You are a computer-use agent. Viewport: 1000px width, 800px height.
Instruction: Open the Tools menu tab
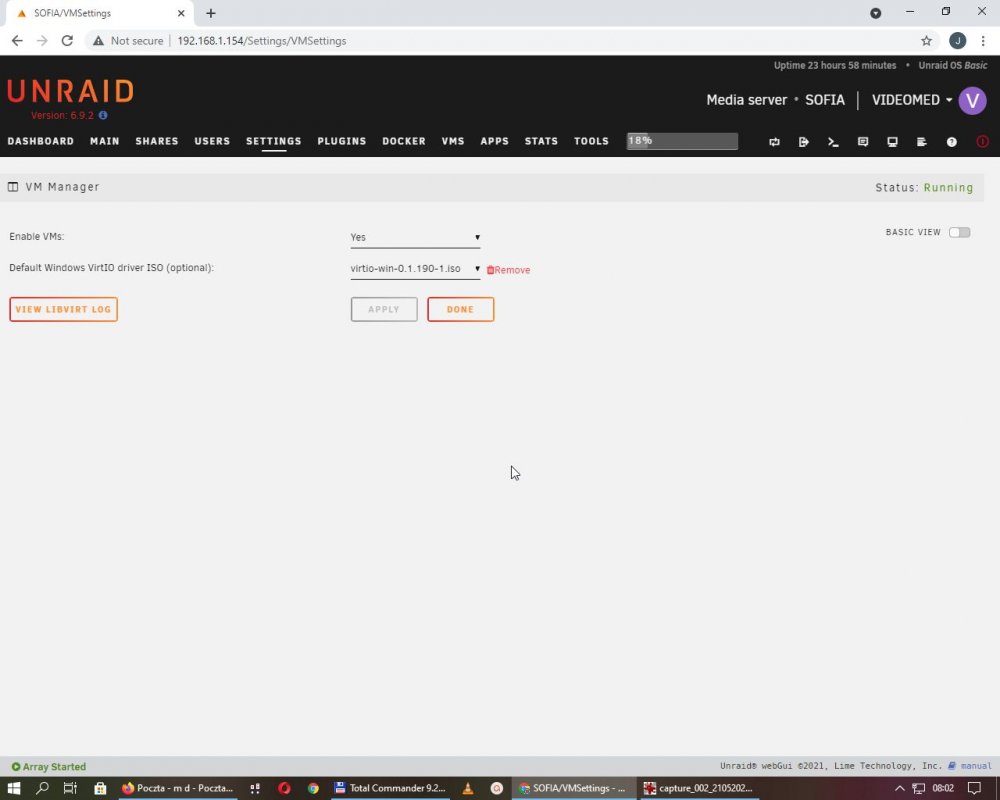(x=591, y=141)
